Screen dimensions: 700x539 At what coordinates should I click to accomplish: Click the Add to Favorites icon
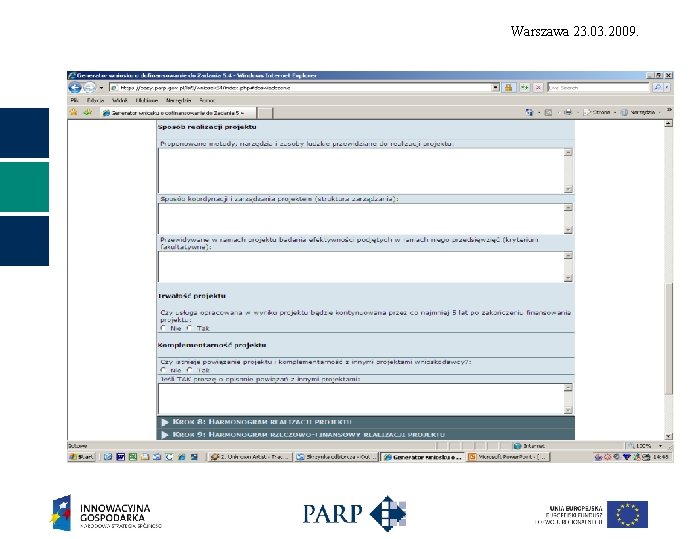click(x=88, y=113)
